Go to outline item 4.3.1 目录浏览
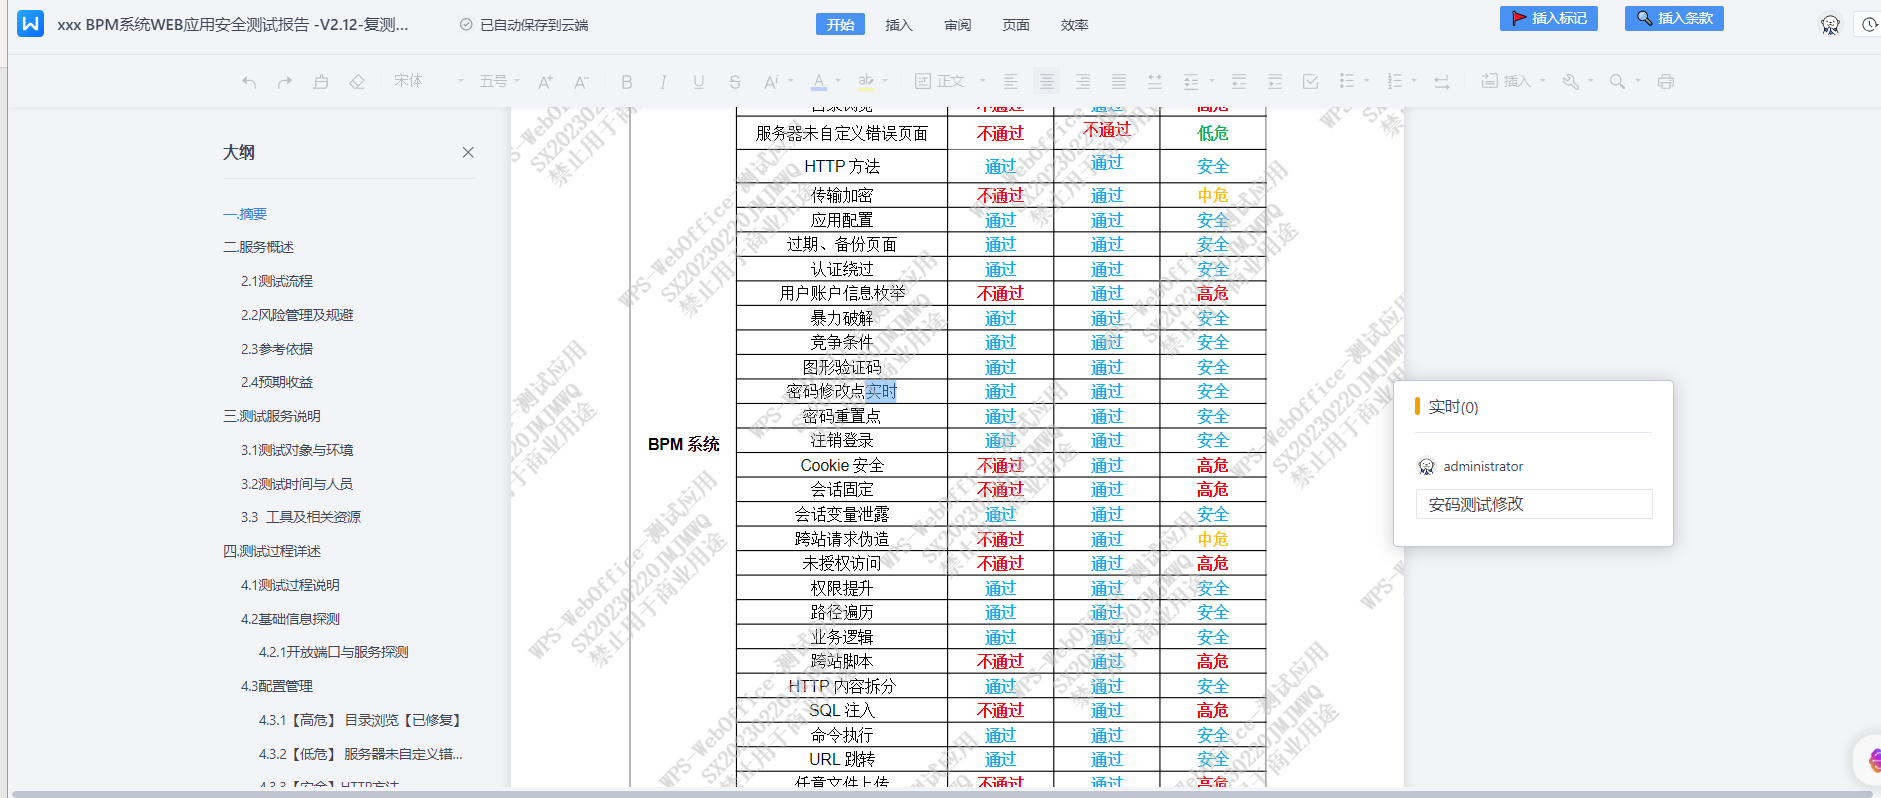 point(359,720)
